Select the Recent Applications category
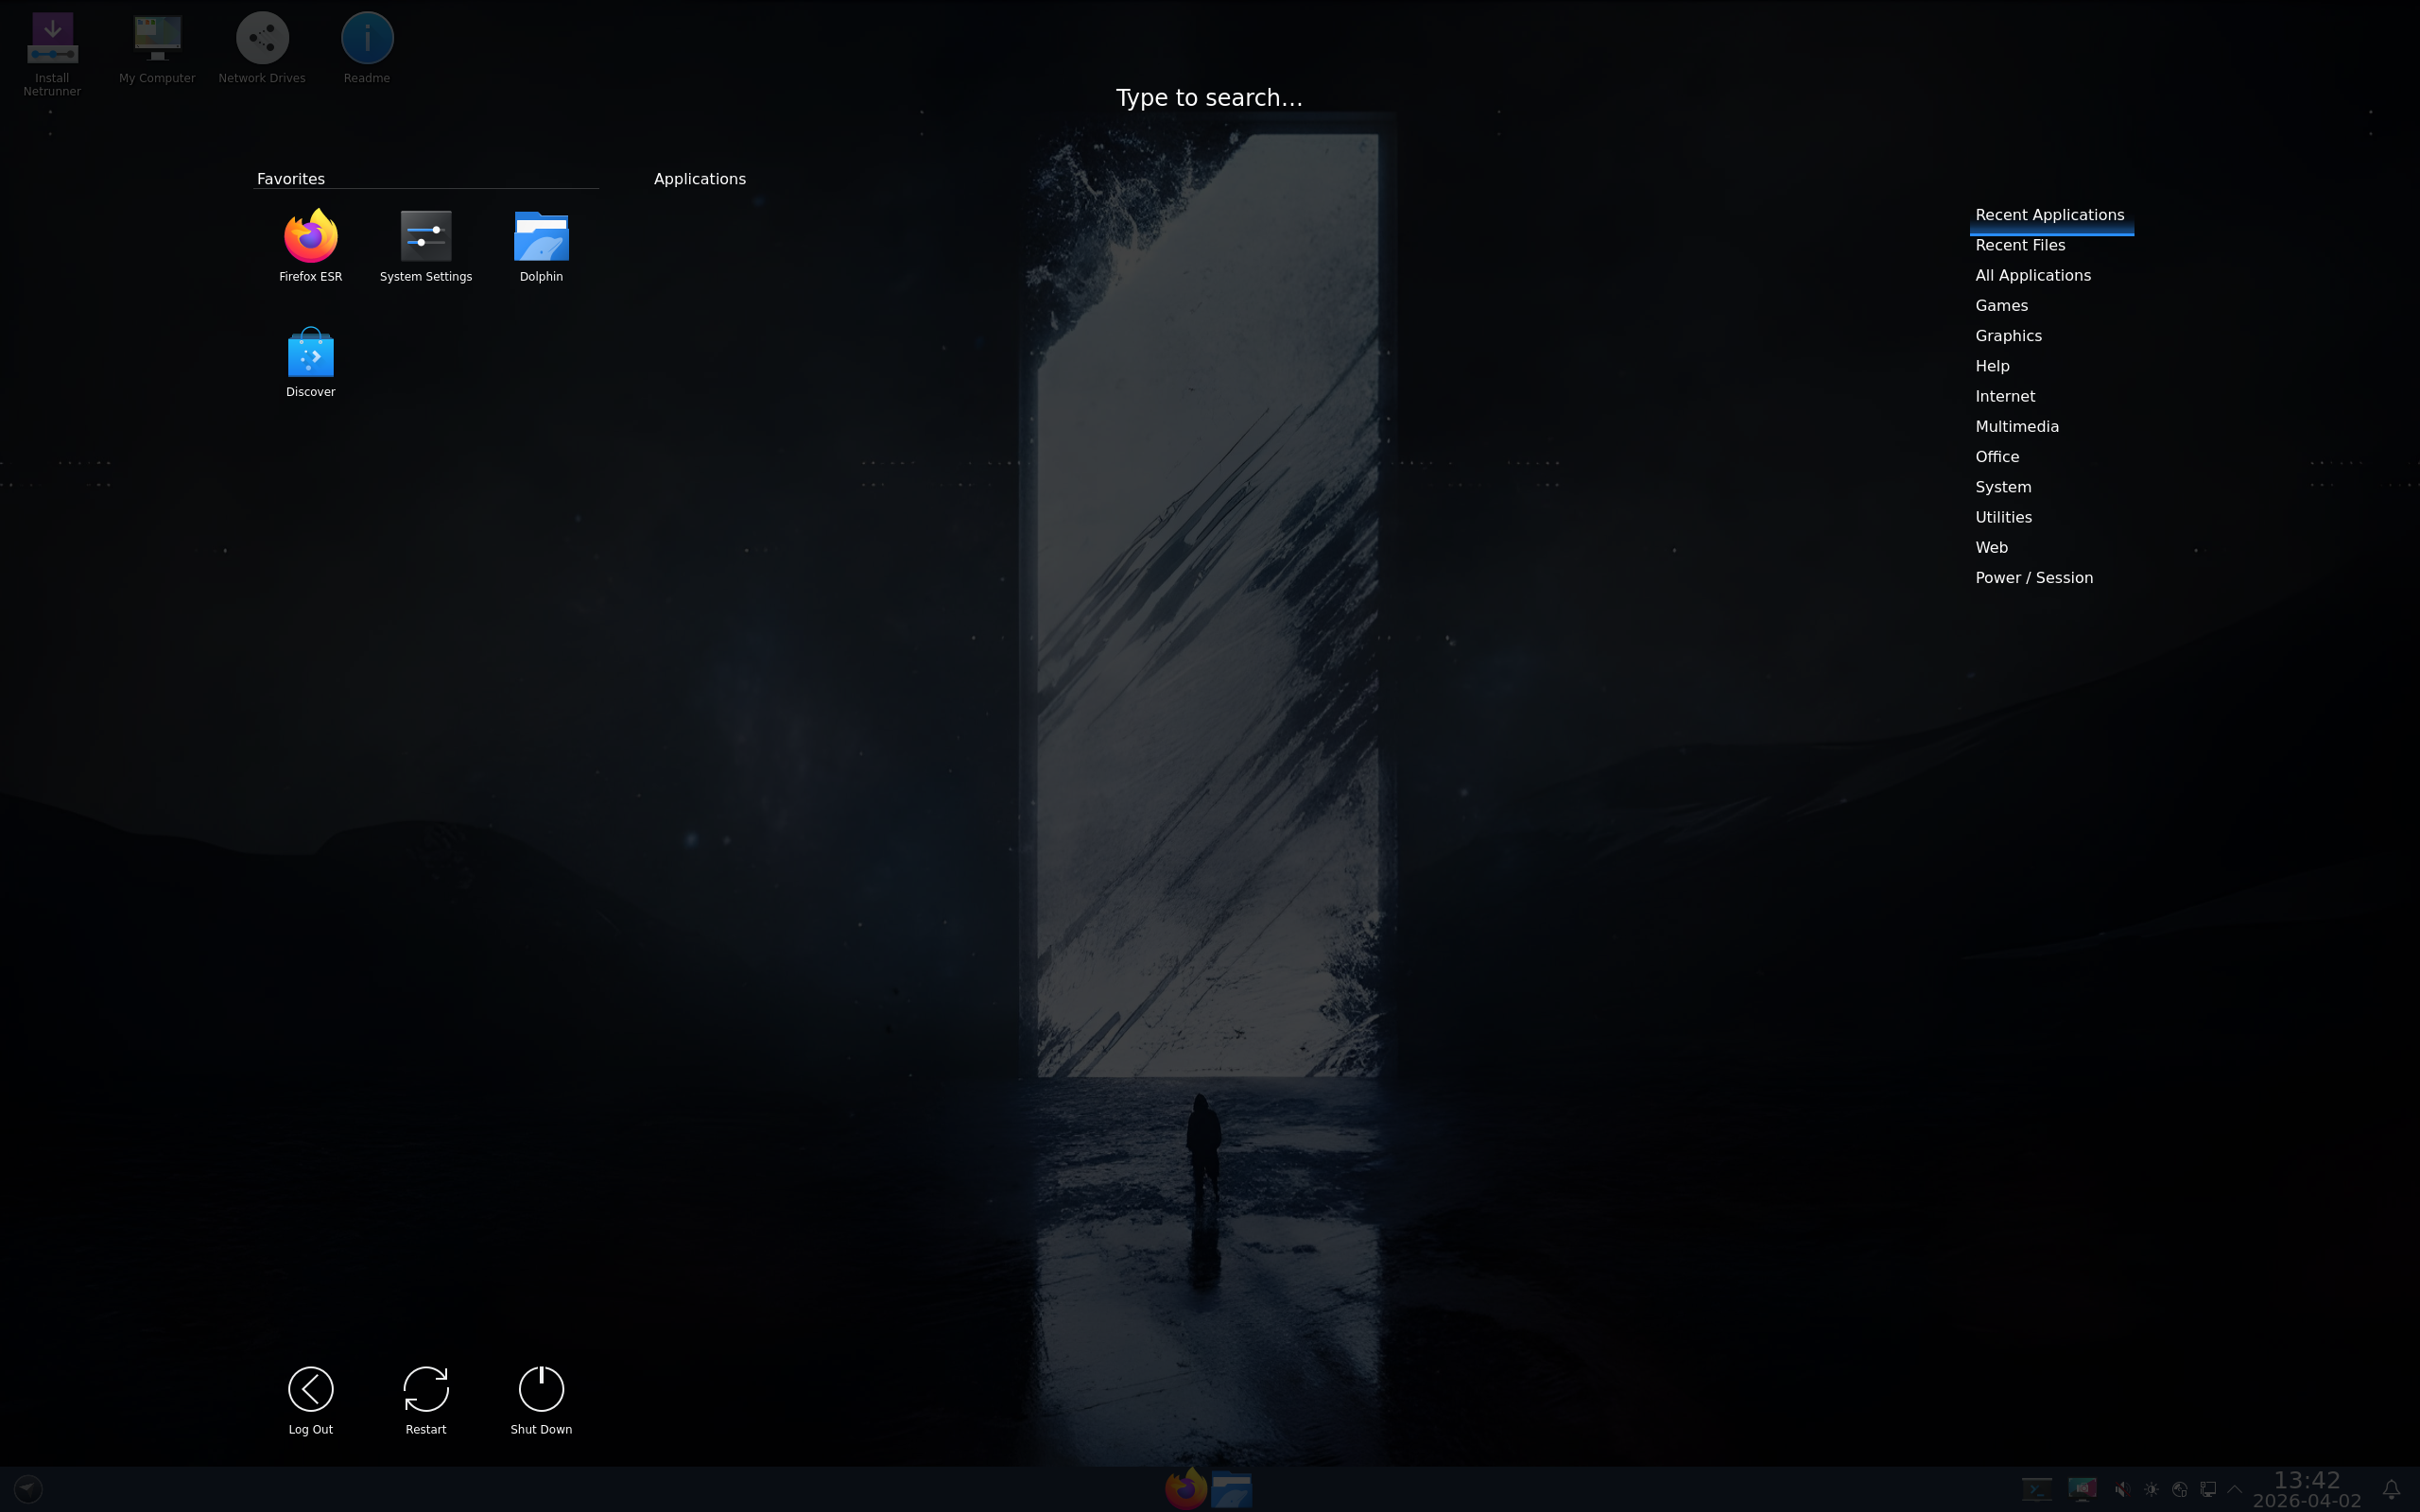 pos(2051,215)
